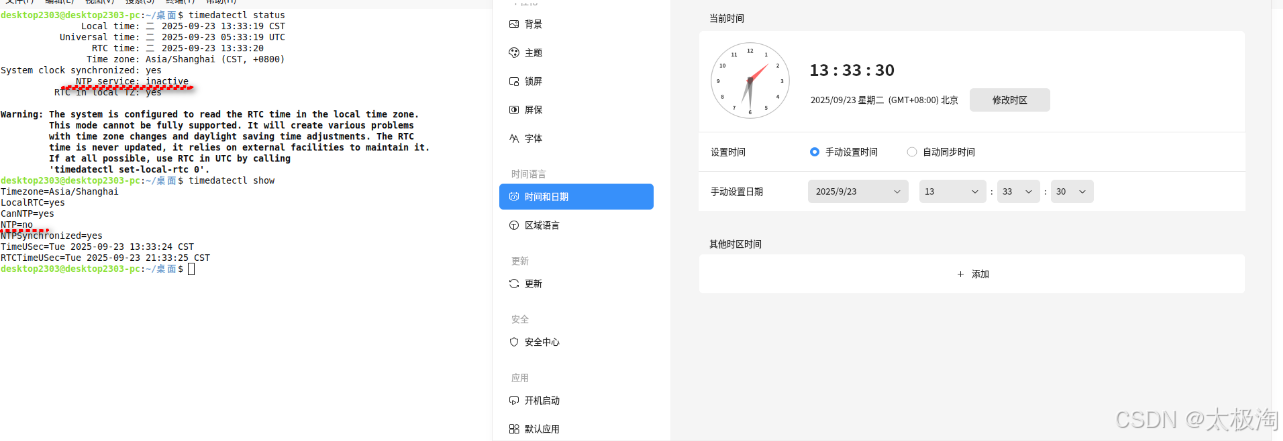Select the 时间和日期 sidebar item
This screenshot has width=1283, height=441.
pyautogui.click(x=576, y=197)
